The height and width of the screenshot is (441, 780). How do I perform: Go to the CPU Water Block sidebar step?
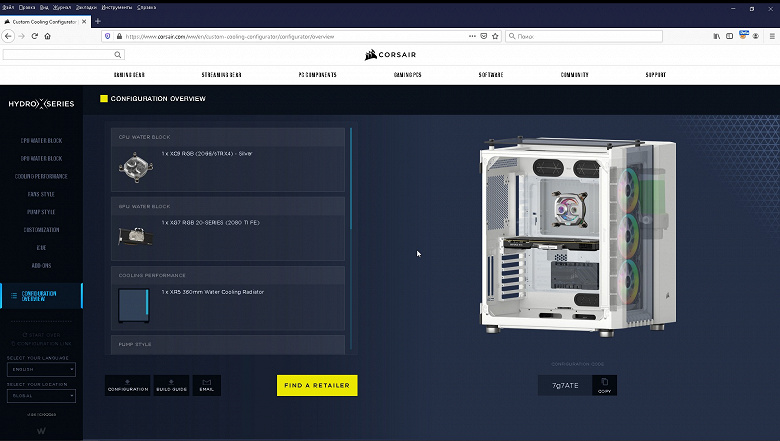(x=41, y=141)
